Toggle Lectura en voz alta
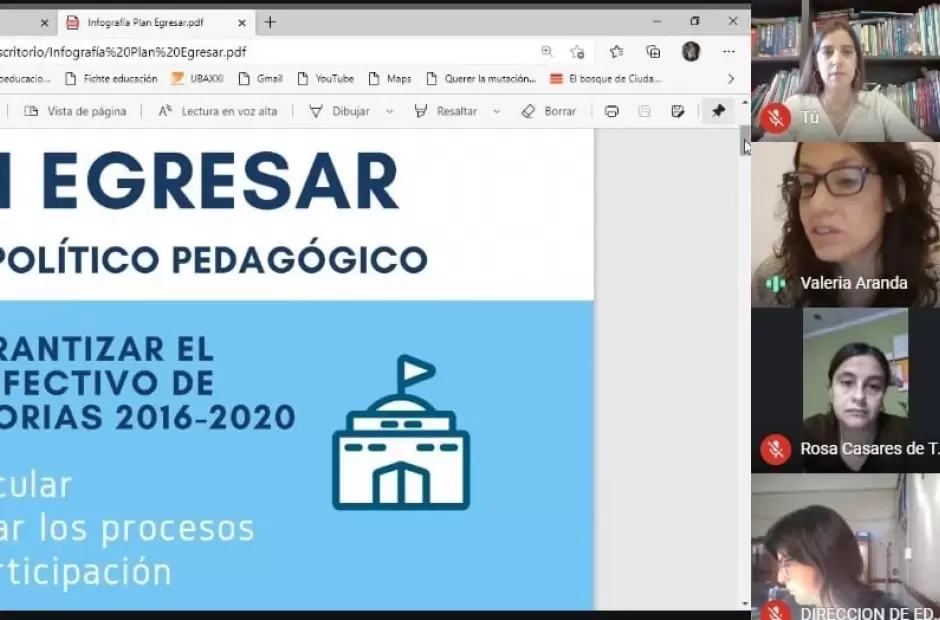This screenshot has height=620, width=940. click(218, 111)
